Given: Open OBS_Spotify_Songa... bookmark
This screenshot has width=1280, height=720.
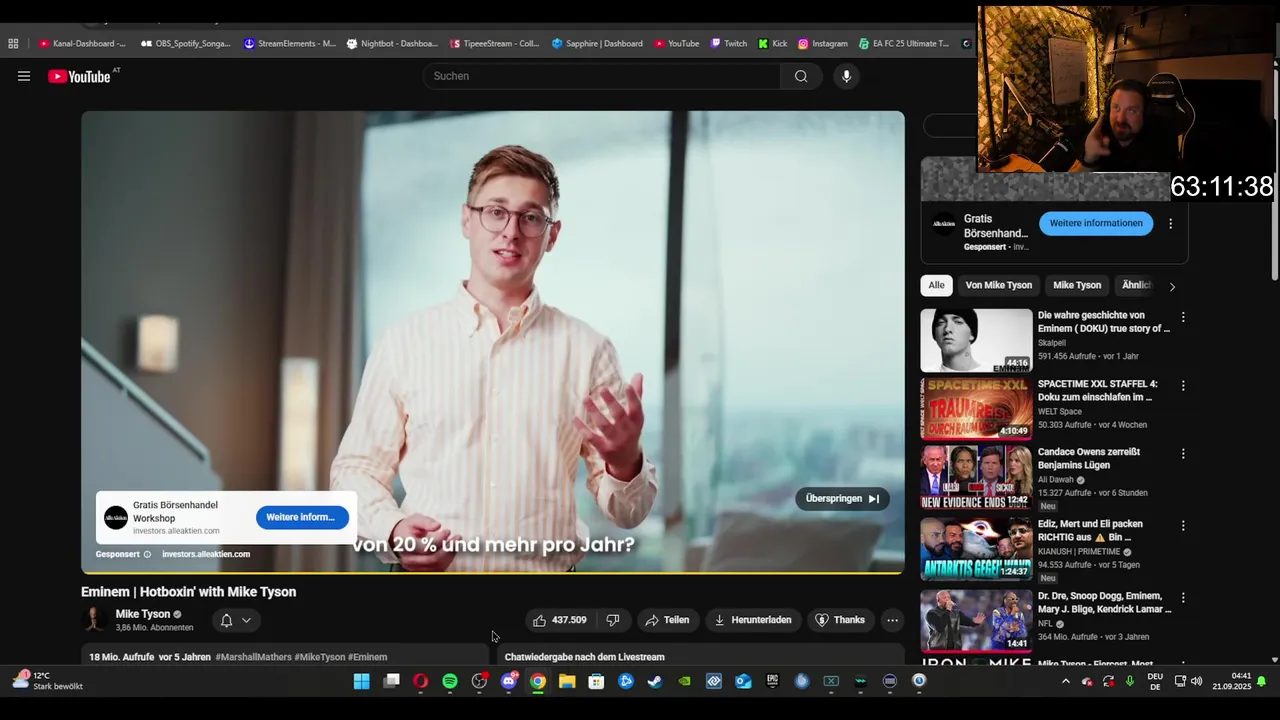Looking at the screenshot, I should (186, 44).
